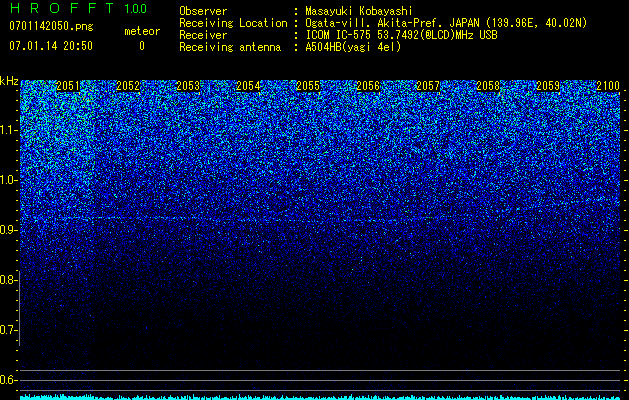The width and height of the screenshot is (629, 400).
Task: Click the 2057 time marker
Action: 428,86
